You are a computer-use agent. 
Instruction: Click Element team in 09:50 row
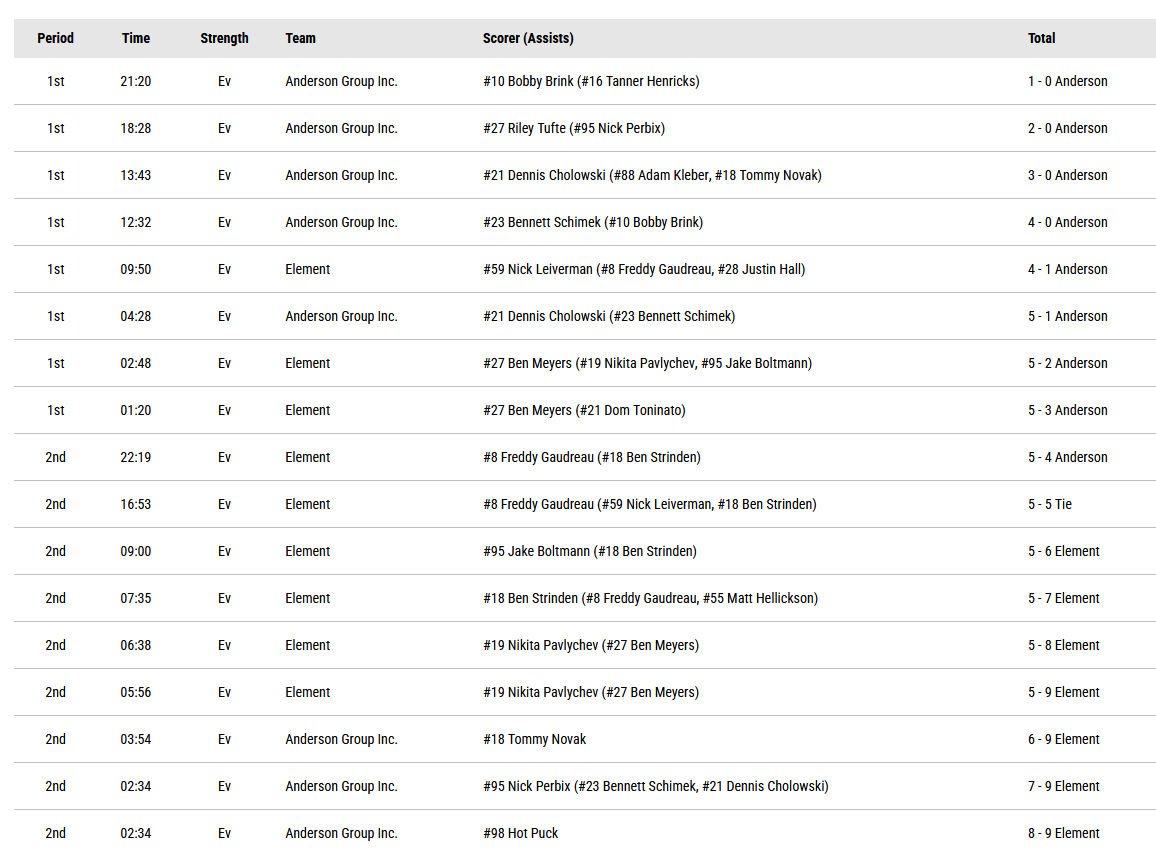[307, 269]
